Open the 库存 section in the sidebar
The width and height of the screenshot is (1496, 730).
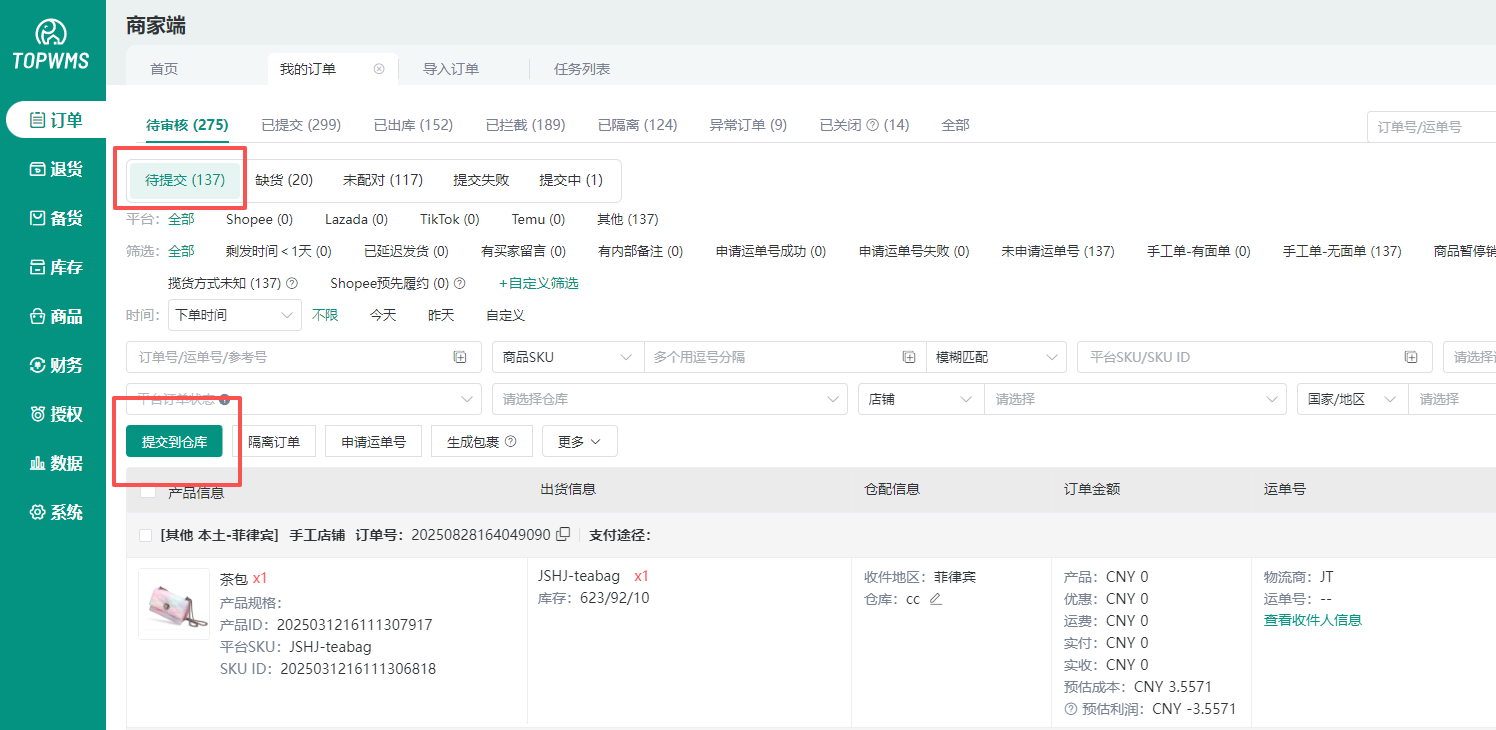[55, 266]
